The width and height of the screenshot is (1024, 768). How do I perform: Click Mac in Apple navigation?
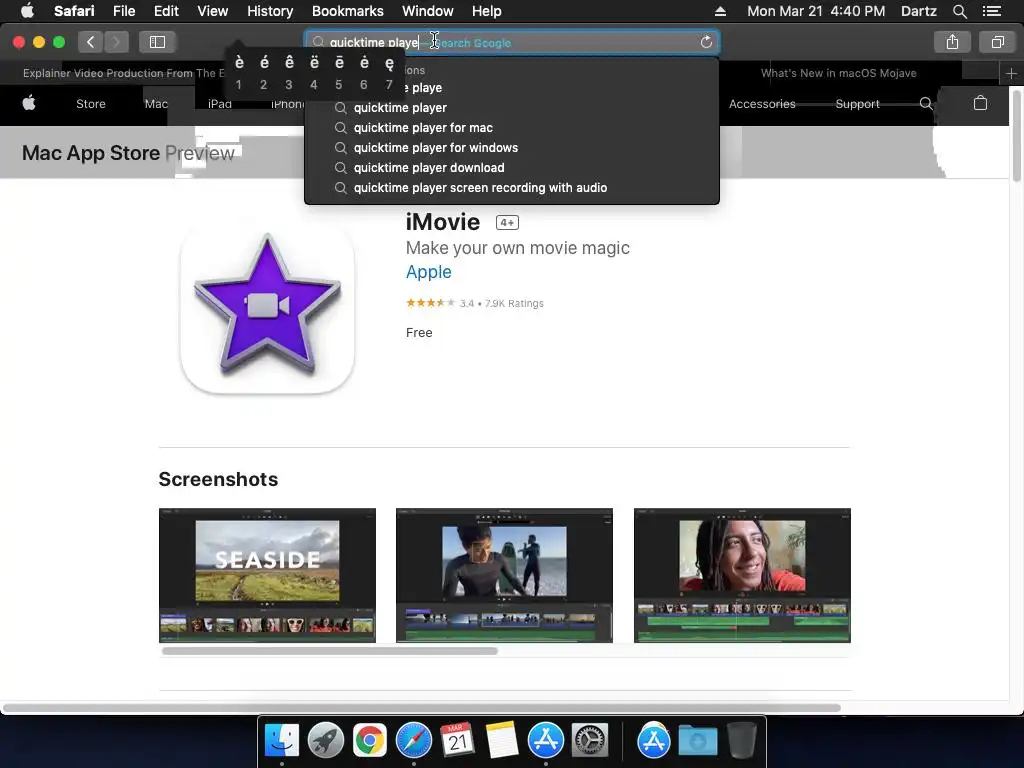(x=157, y=104)
